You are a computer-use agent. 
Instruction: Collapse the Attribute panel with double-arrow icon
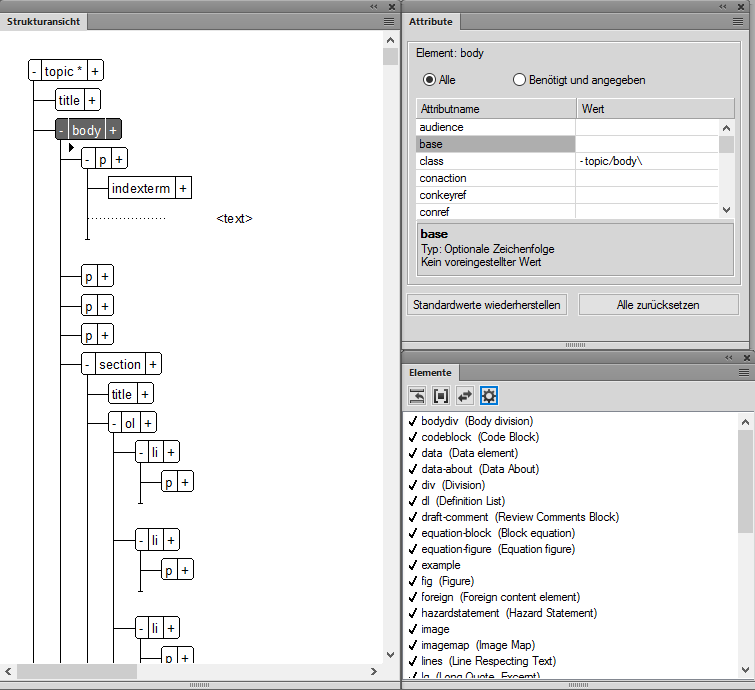point(722,6)
